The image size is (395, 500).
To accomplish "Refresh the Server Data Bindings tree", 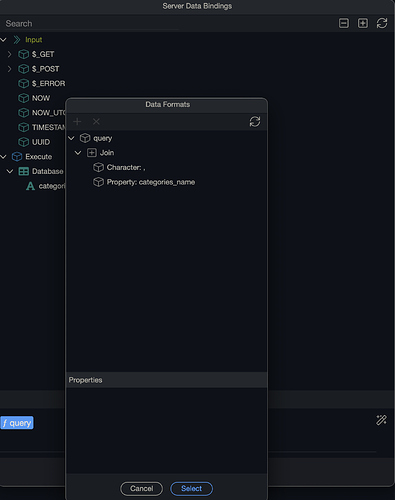I will (x=382, y=23).
